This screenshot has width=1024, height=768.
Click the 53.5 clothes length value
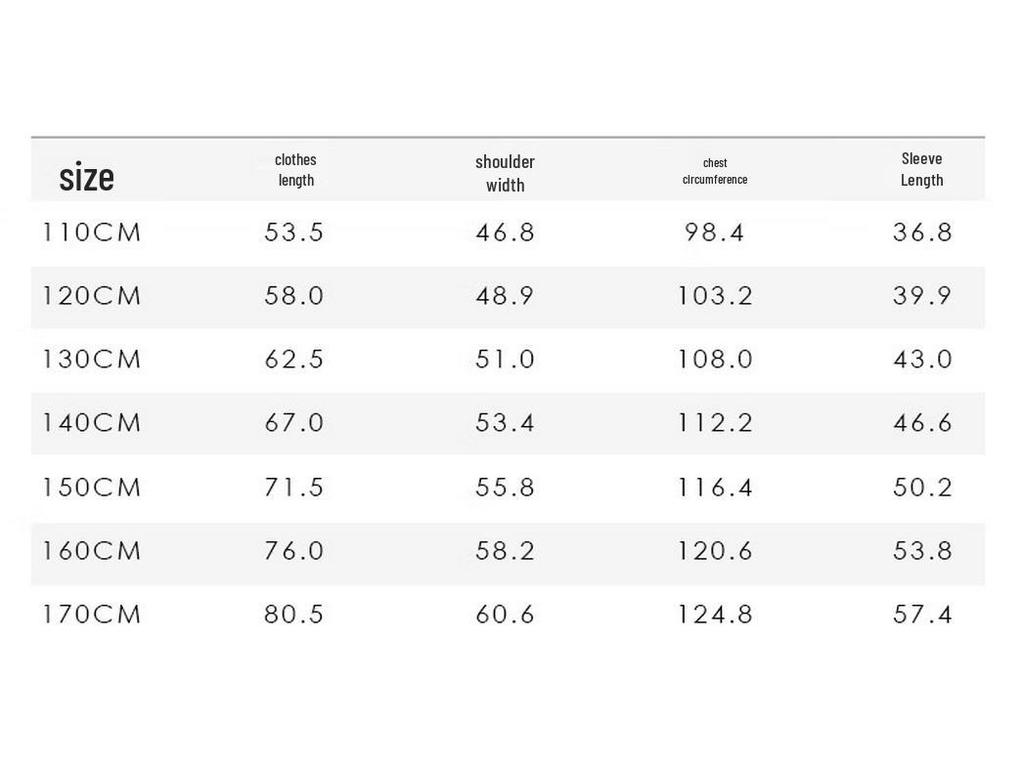click(x=294, y=233)
